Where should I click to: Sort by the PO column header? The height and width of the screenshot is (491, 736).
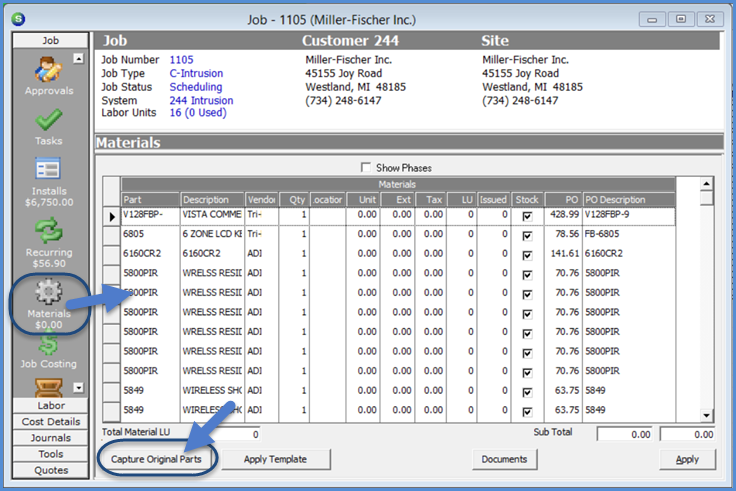[563, 199]
